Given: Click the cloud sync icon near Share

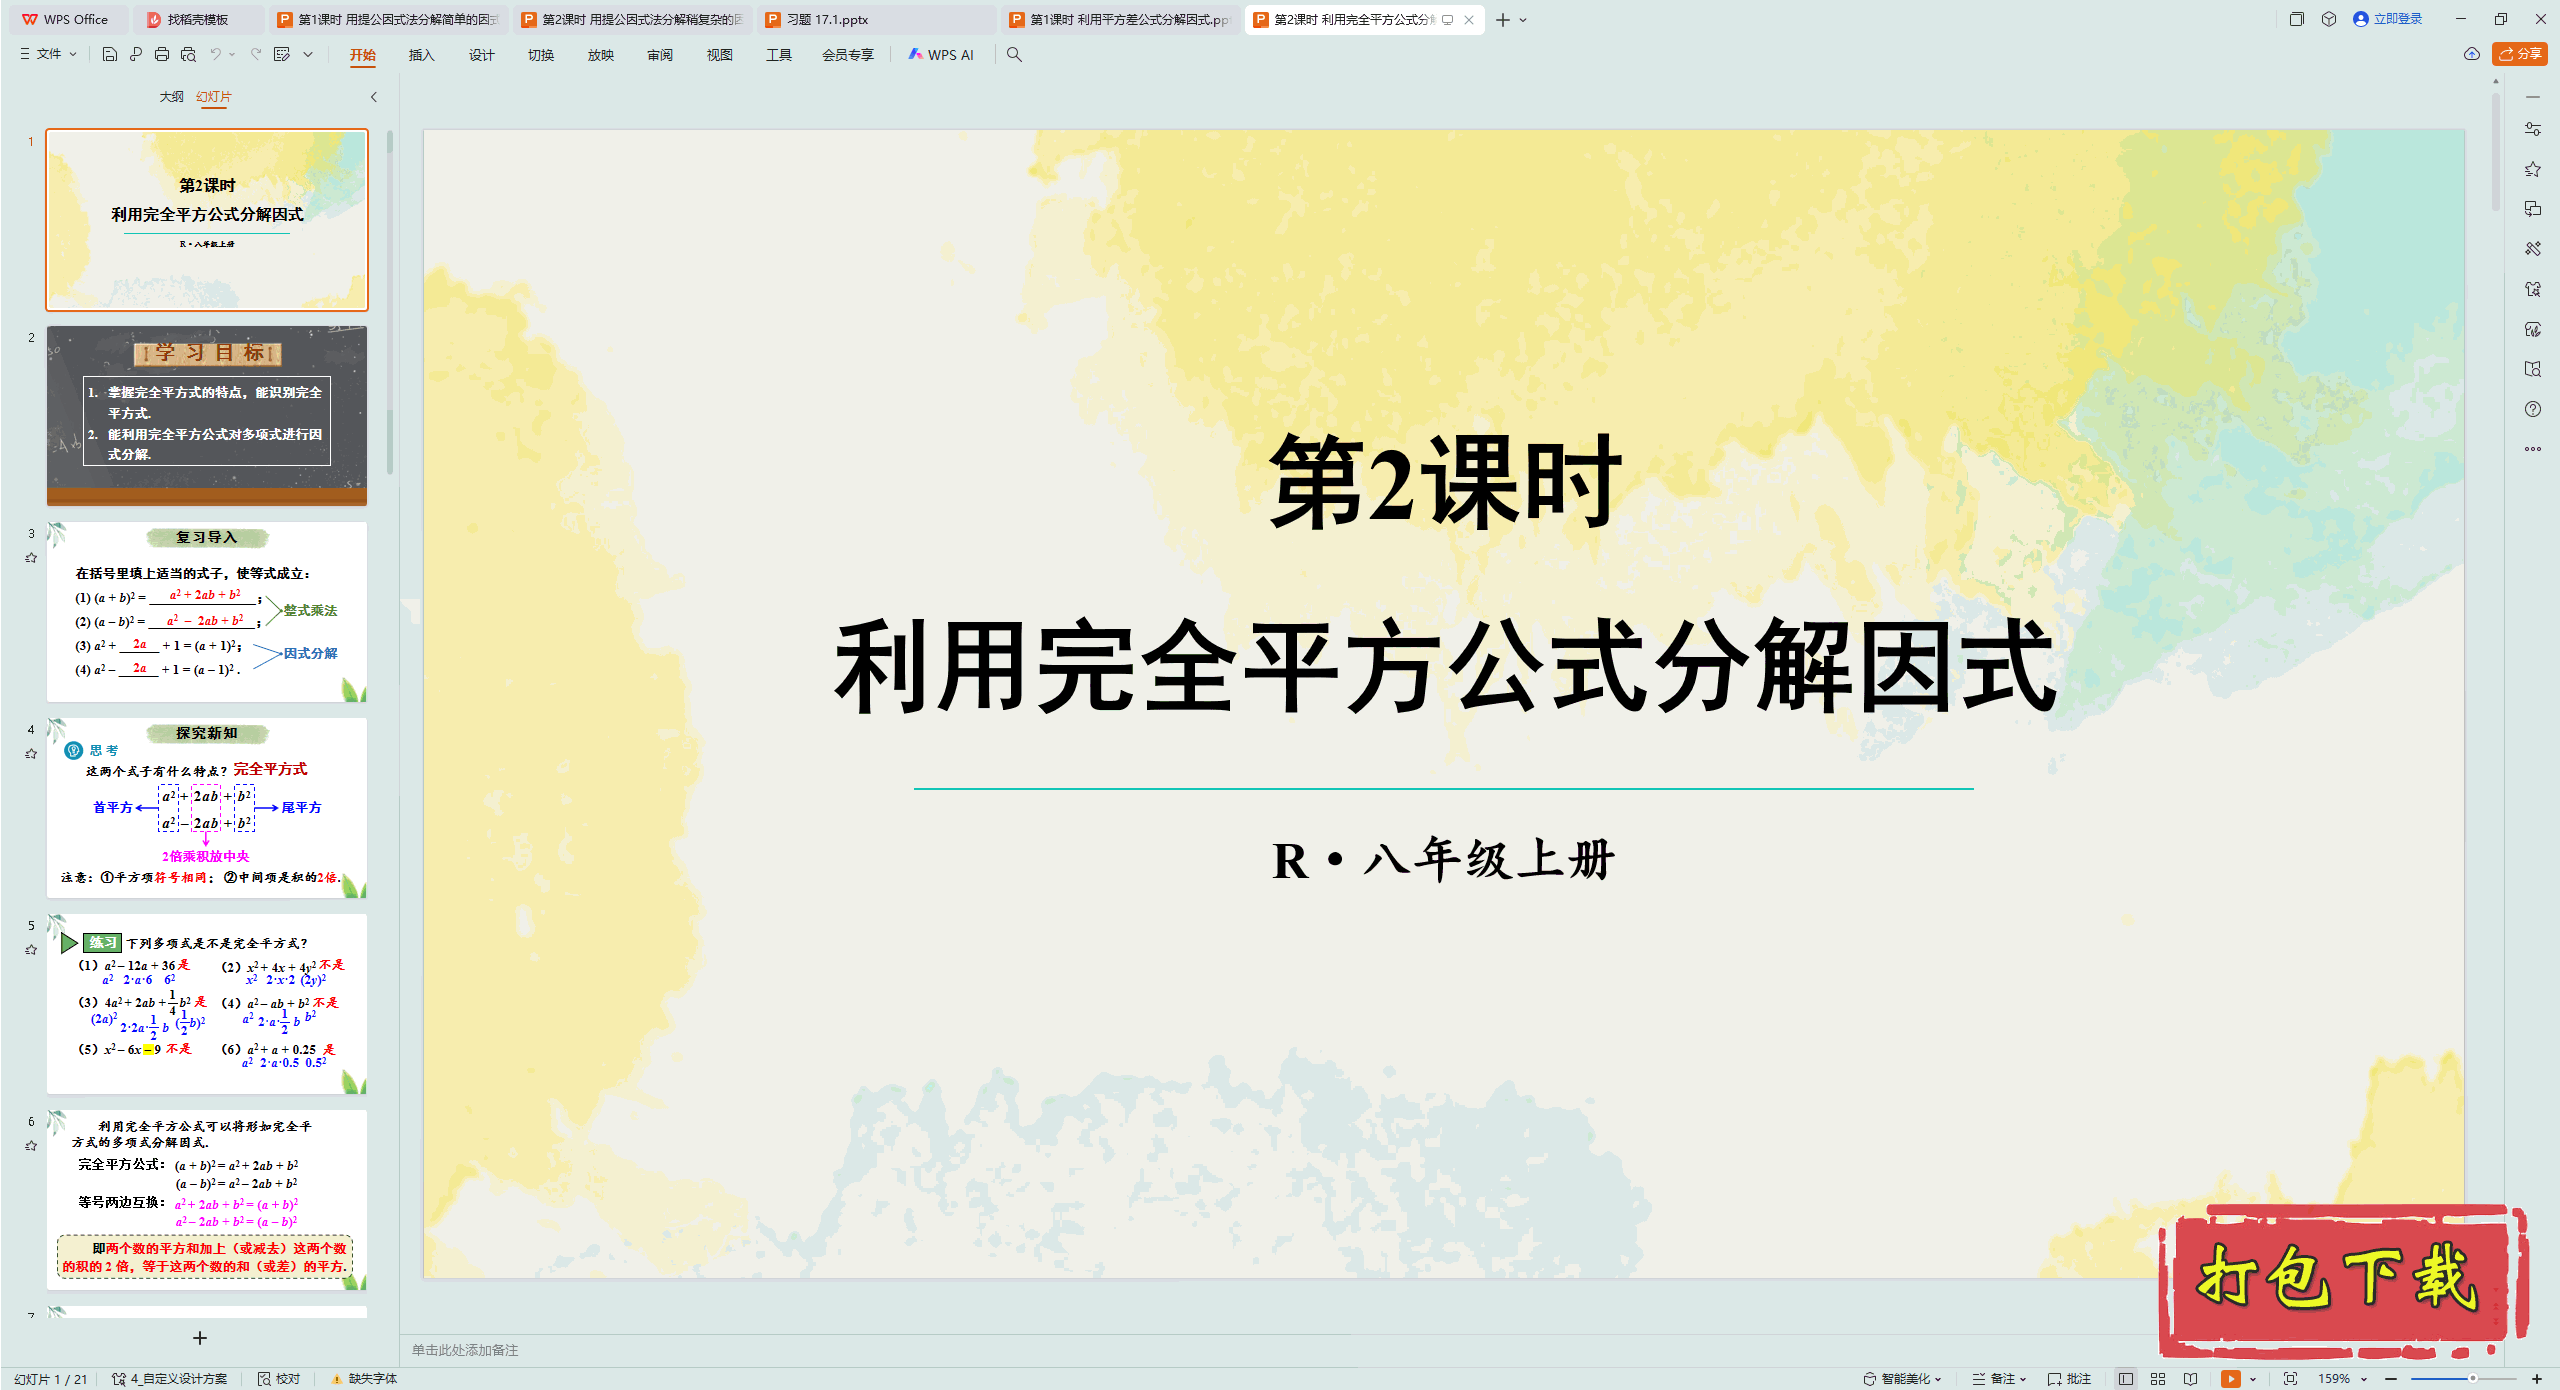Looking at the screenshot, I should [2472, 54].
